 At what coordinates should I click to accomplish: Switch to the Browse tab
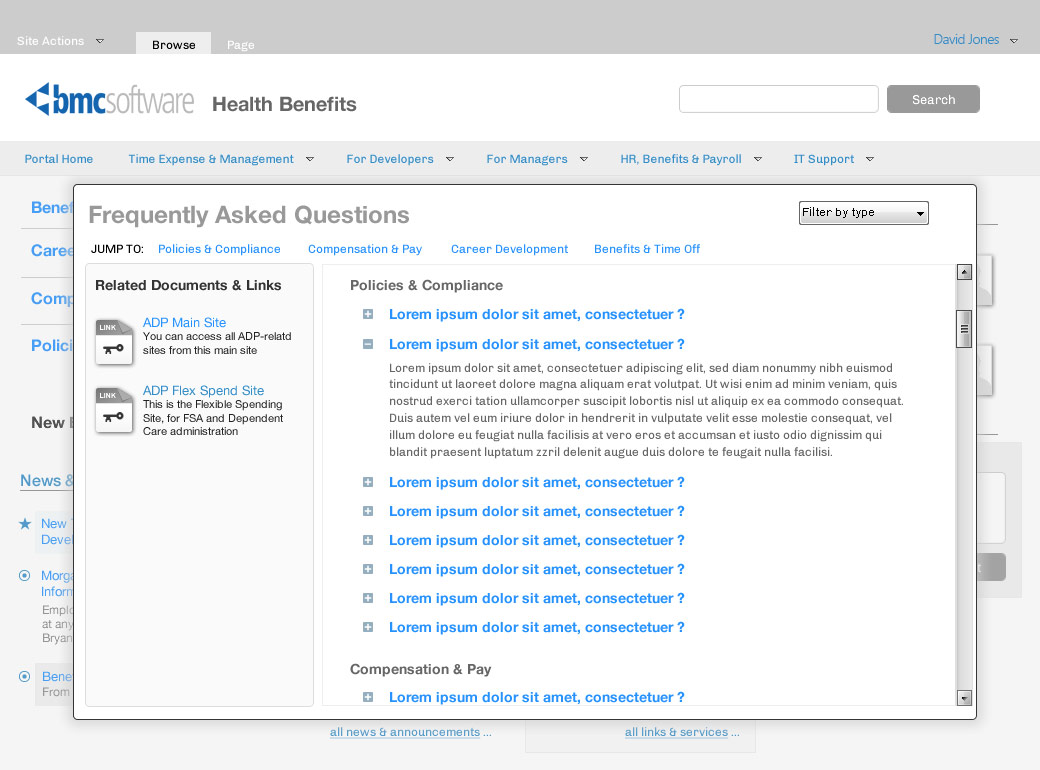pyautogui.click(x=174, y=44)
